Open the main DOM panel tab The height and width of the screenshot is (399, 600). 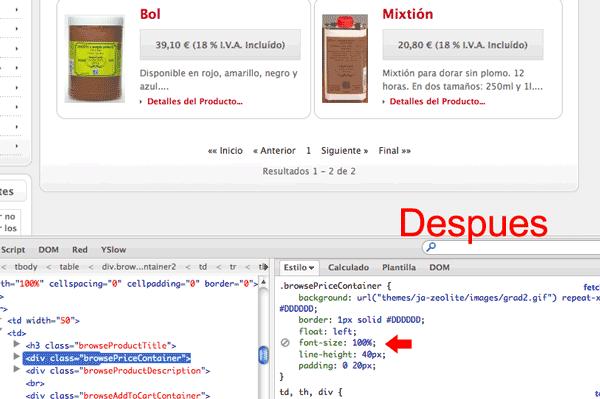48,250
